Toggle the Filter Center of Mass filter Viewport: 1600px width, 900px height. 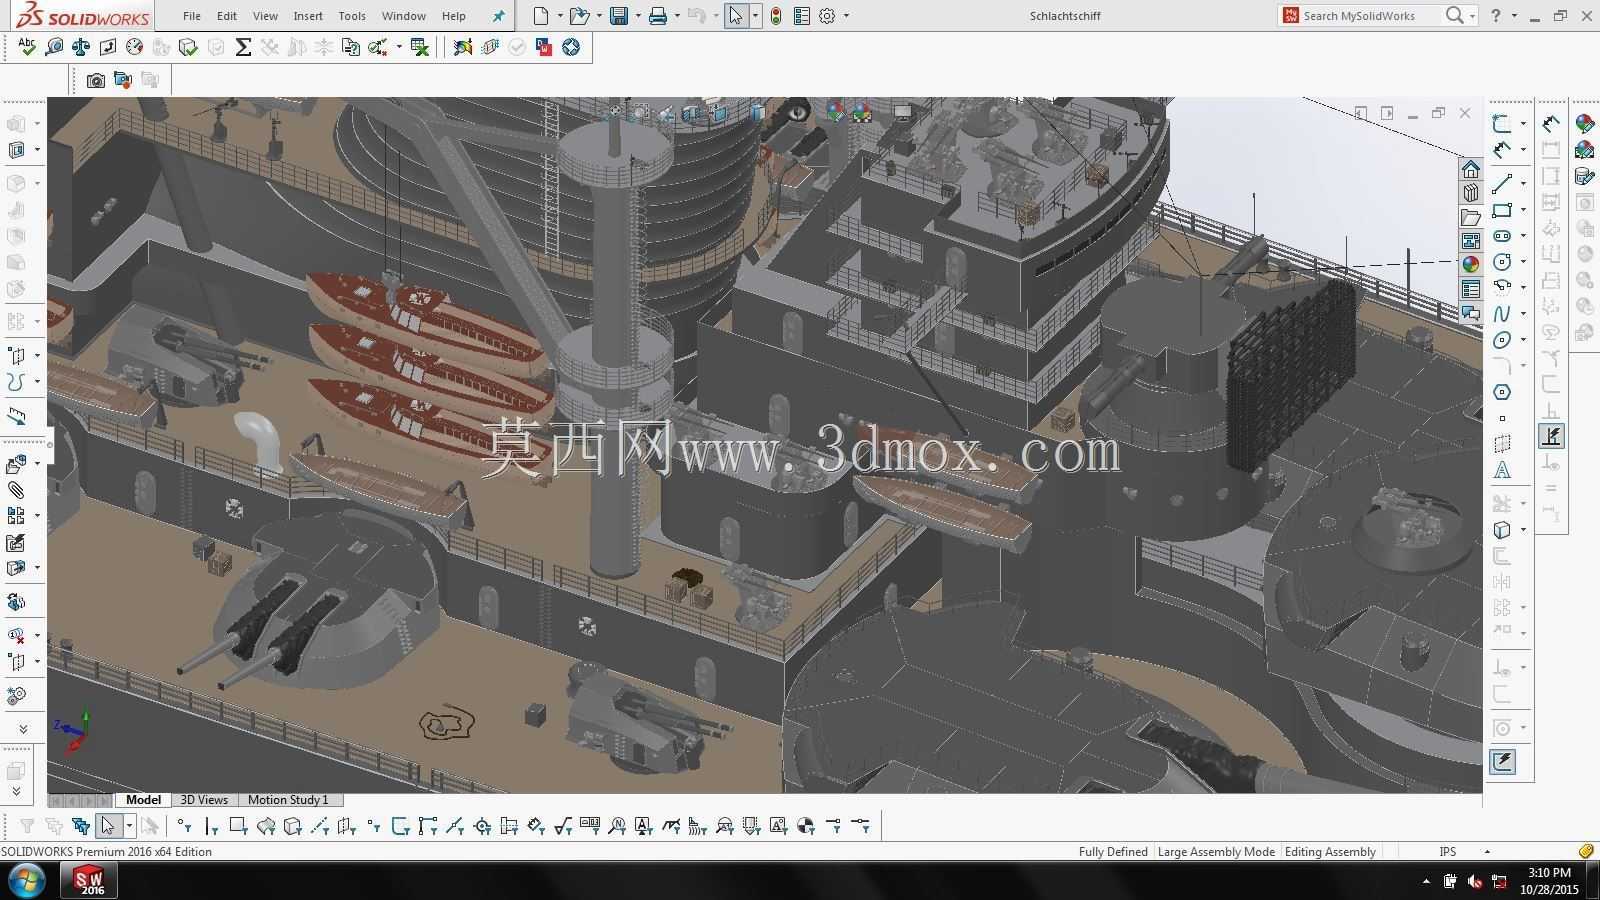(x=806, y=826)
